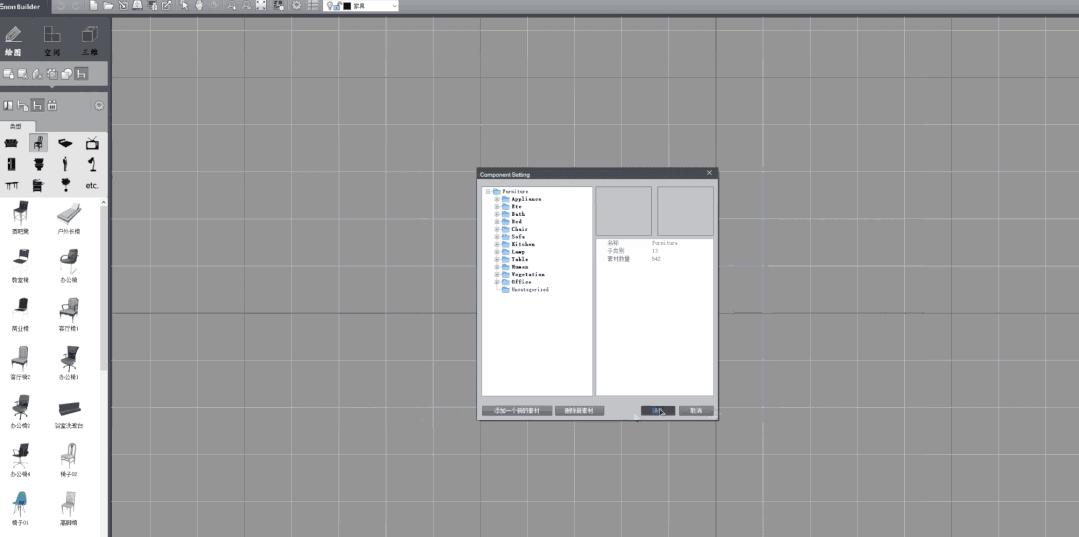The width and height of the screenshot is (1079, 537).
Task: Click the highlighted confirm button in dialog
Action: click(x=658, y=411)
